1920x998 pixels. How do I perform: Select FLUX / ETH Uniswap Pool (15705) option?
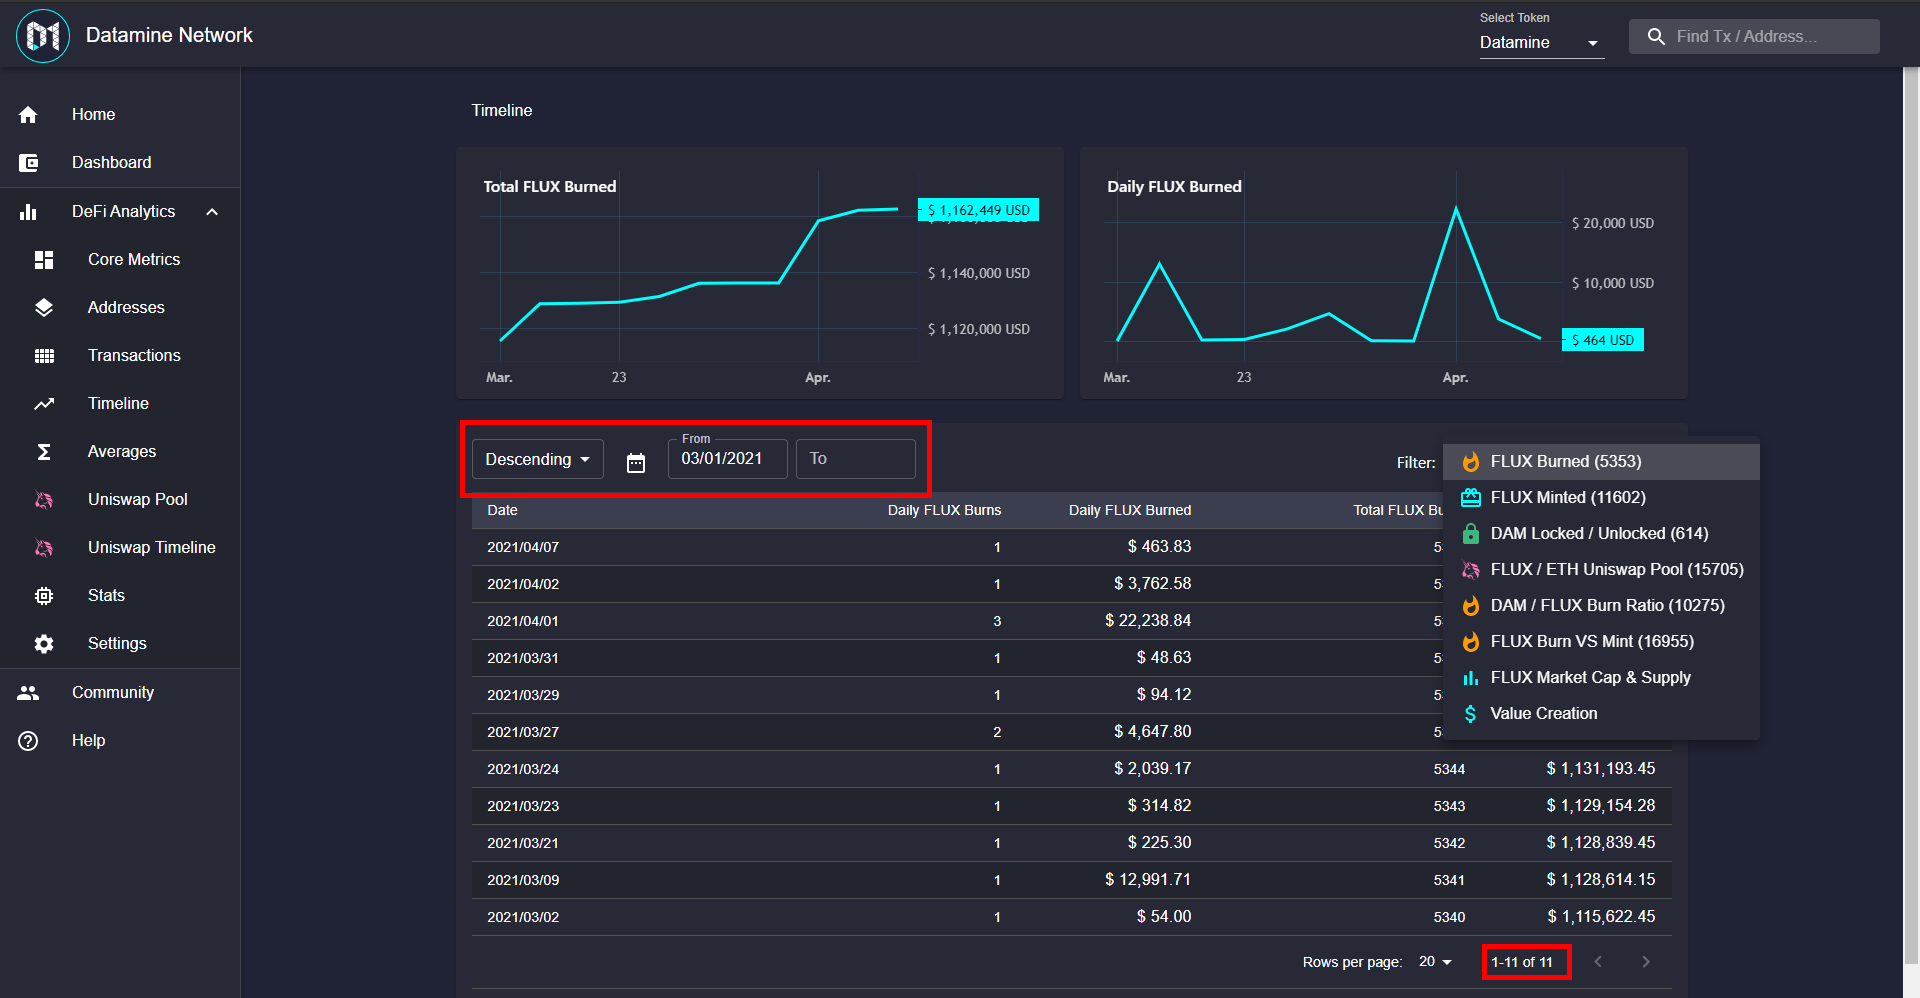1601,570
